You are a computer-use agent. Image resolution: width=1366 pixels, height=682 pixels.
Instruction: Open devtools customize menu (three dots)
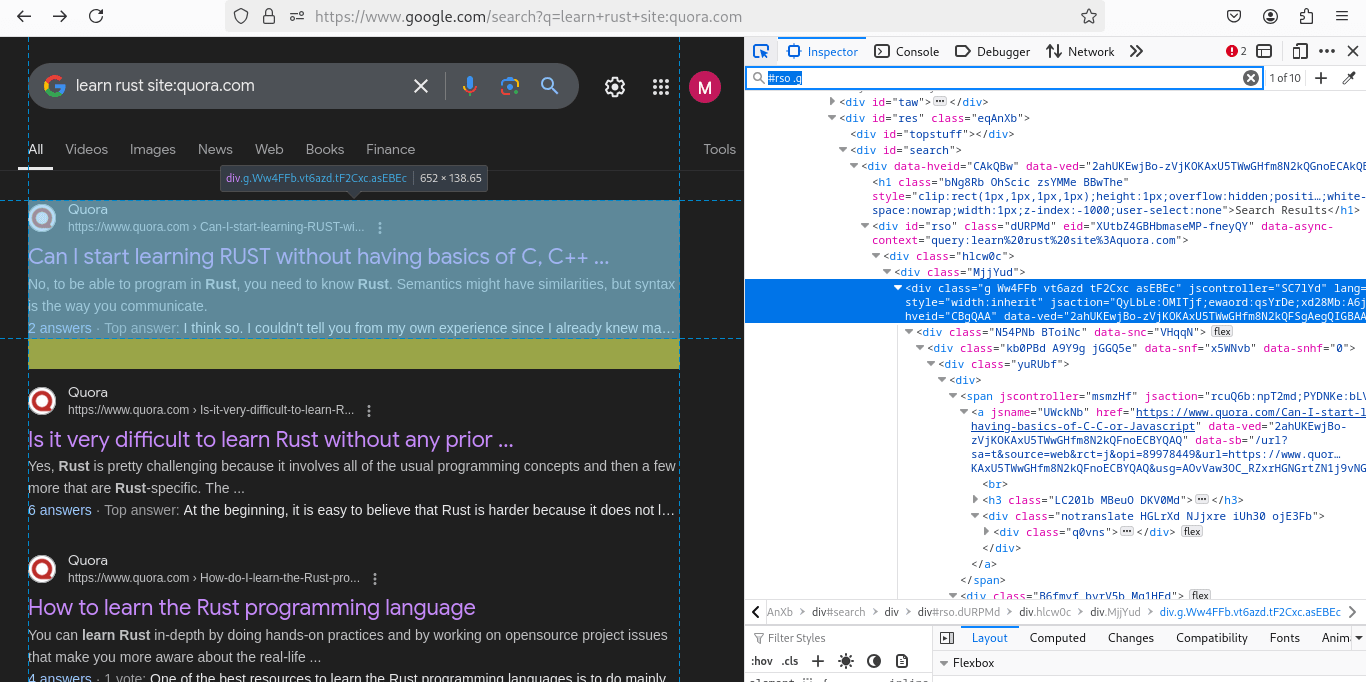[1327, 51]
